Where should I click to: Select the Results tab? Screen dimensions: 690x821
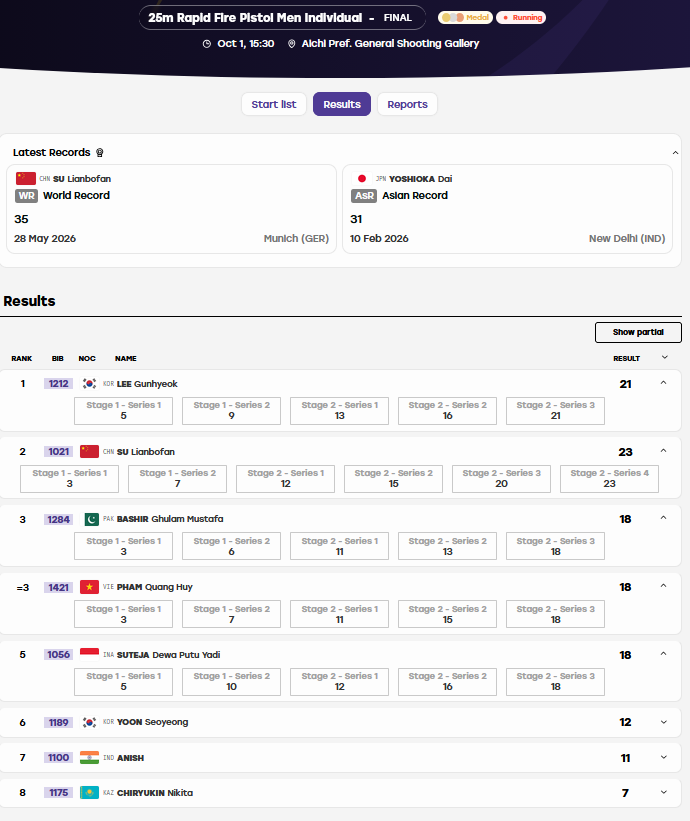[342, 104]
